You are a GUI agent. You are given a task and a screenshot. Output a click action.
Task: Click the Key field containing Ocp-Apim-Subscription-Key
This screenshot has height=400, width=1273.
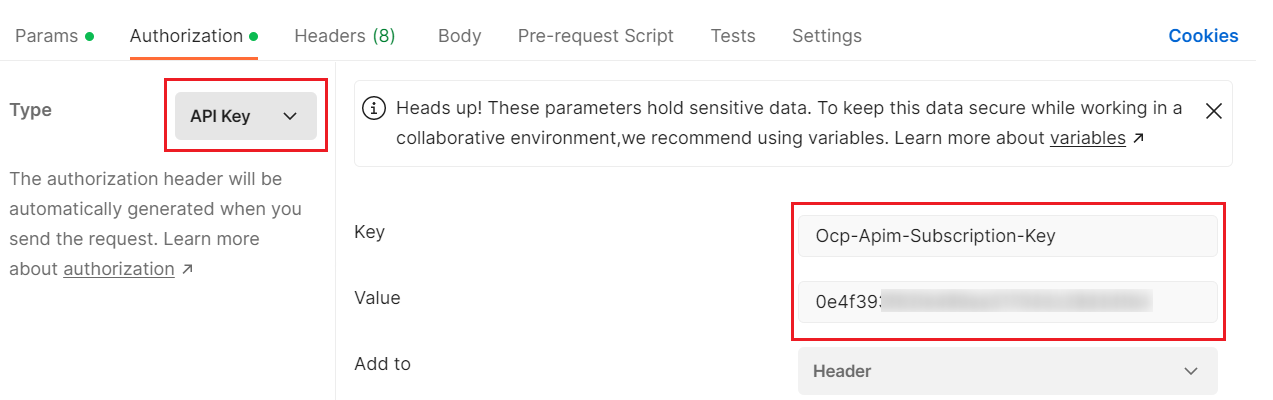pyautogui.click(x=1007, y=236)
